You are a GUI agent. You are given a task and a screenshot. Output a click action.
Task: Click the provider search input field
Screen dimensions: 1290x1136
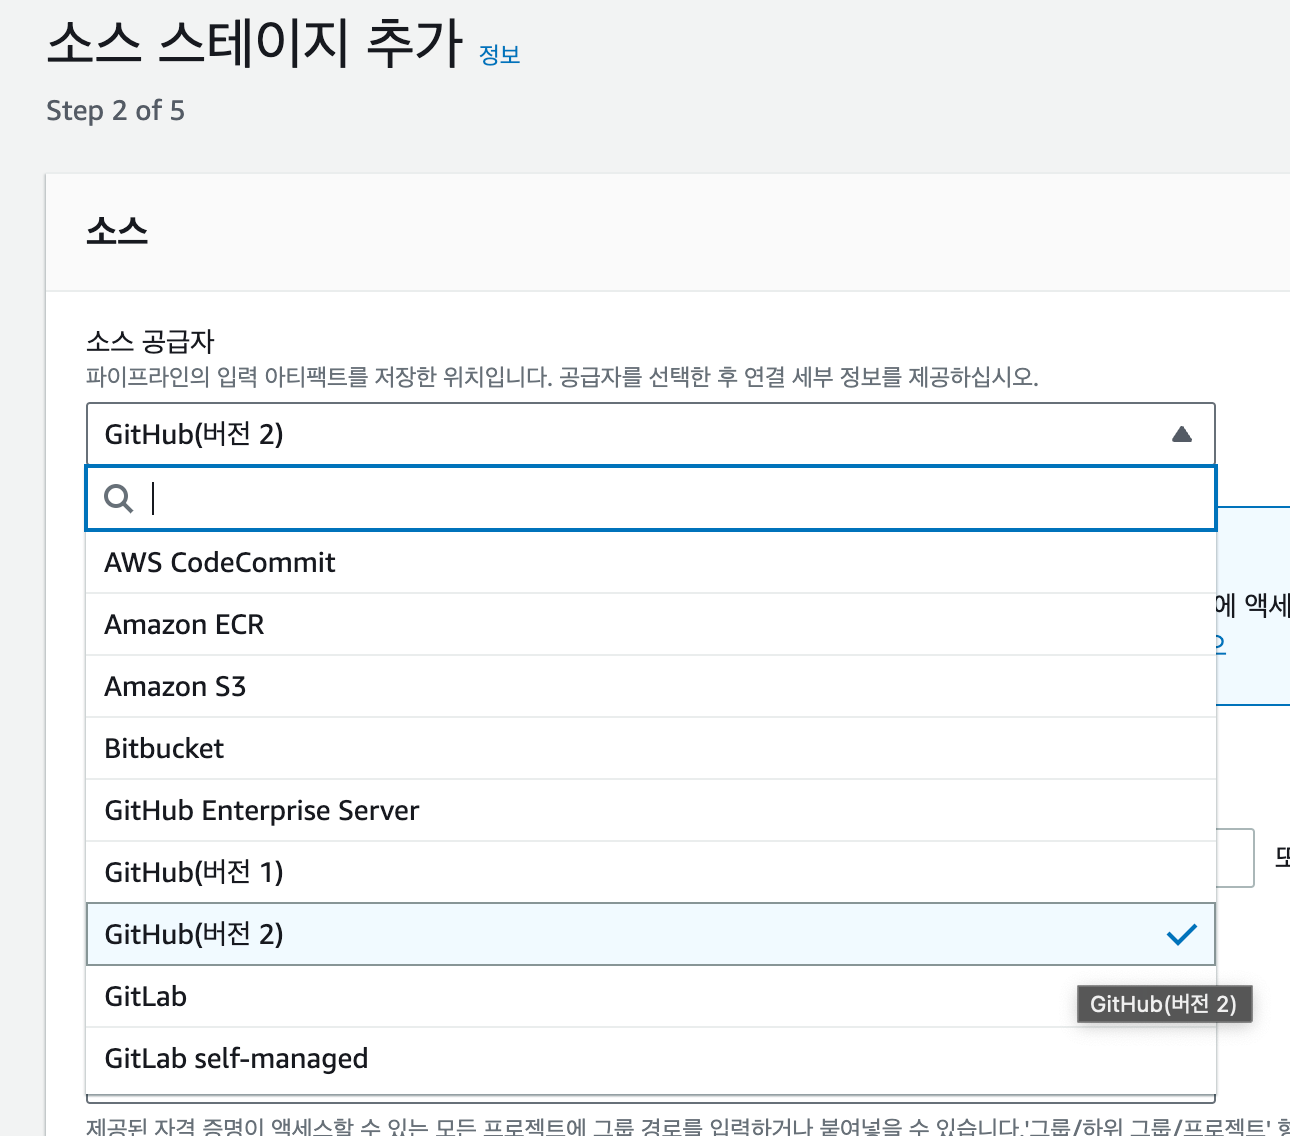(x=651, y=498)
